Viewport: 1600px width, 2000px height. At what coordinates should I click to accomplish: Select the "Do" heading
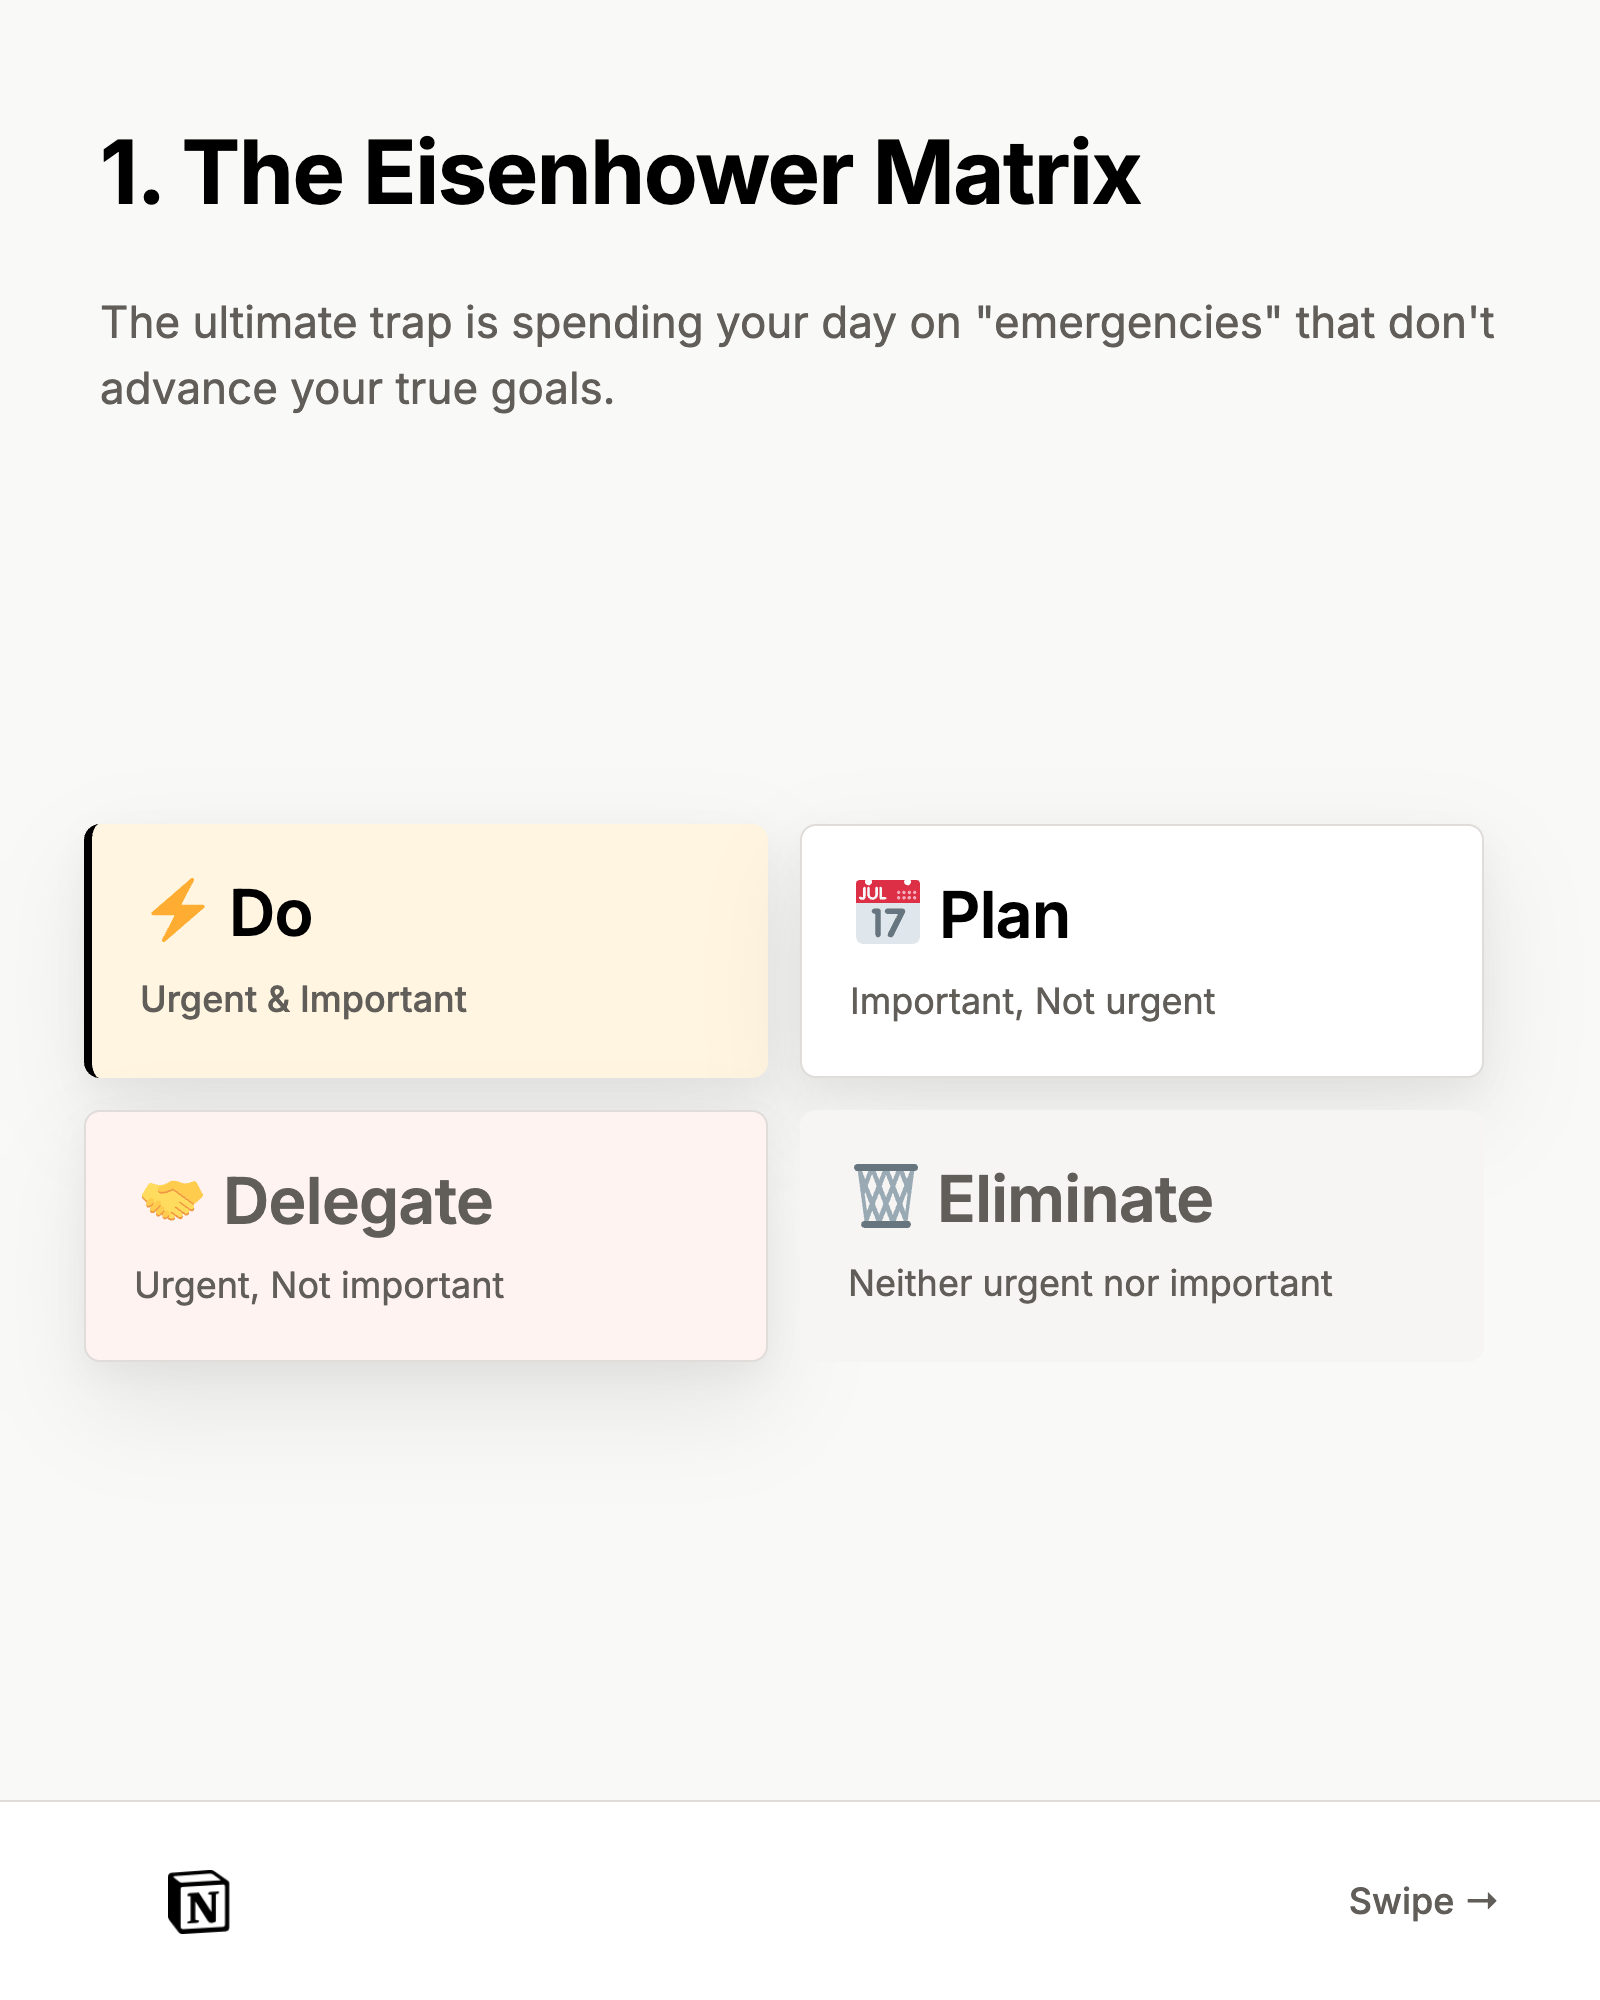271,913
